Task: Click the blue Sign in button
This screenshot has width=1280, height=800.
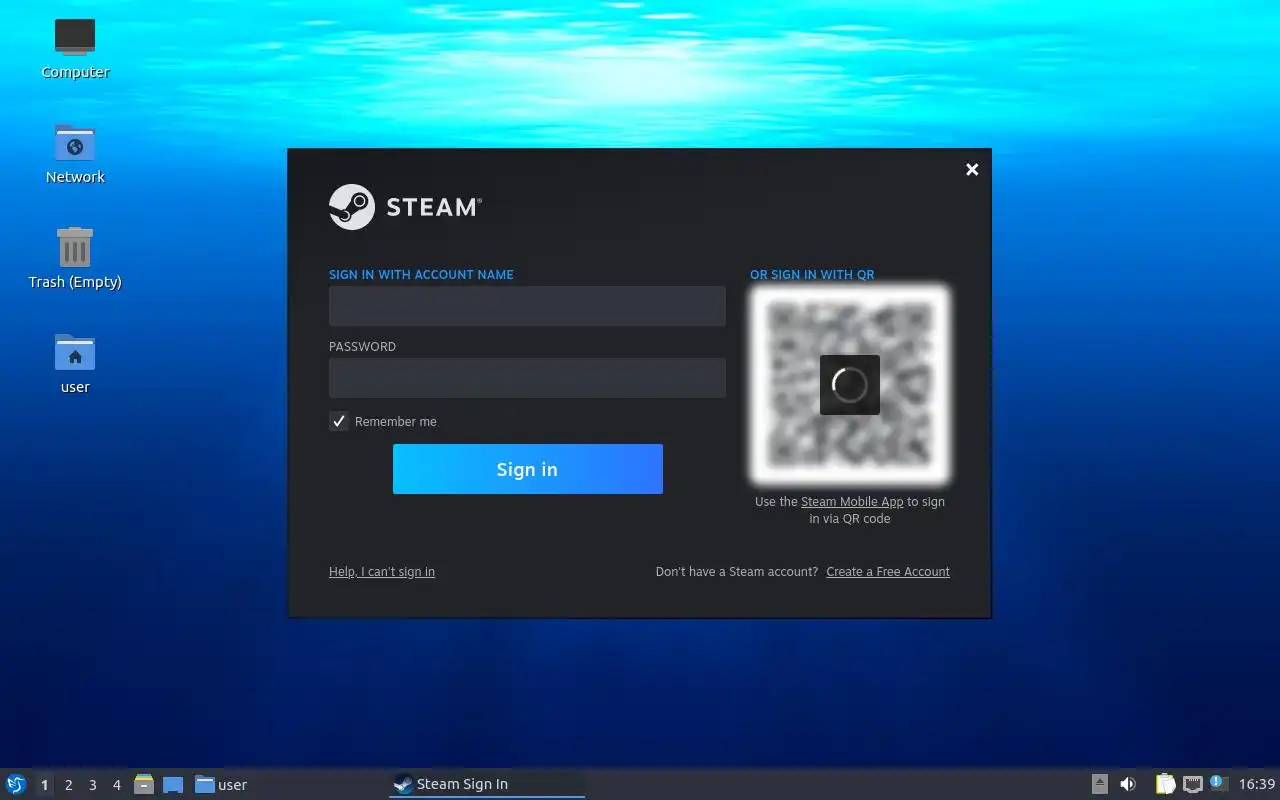Action: (x=528, y=469)
